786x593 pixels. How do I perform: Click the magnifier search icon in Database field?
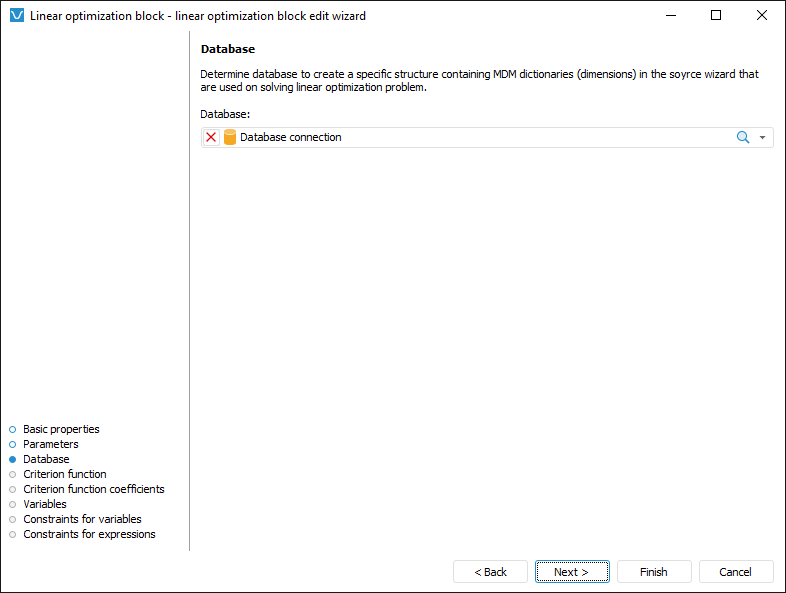coord(743,138)
